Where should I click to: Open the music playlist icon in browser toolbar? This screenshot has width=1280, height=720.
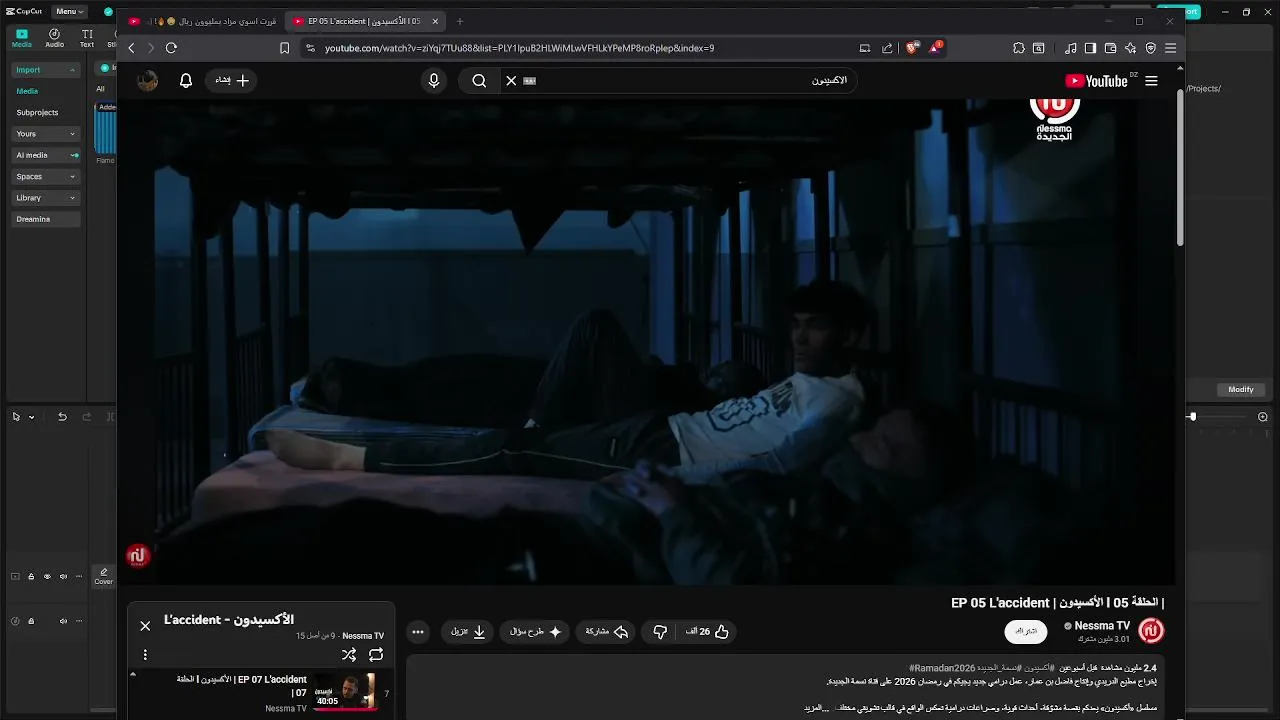(1071, 48)
